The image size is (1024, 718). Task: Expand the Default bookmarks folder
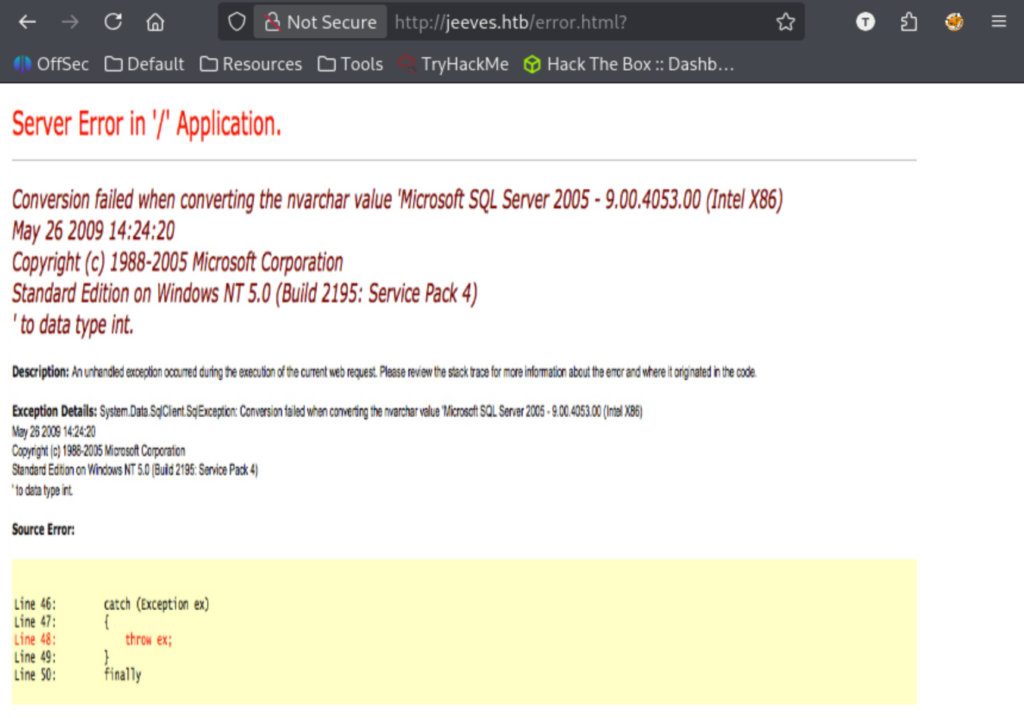144,64
